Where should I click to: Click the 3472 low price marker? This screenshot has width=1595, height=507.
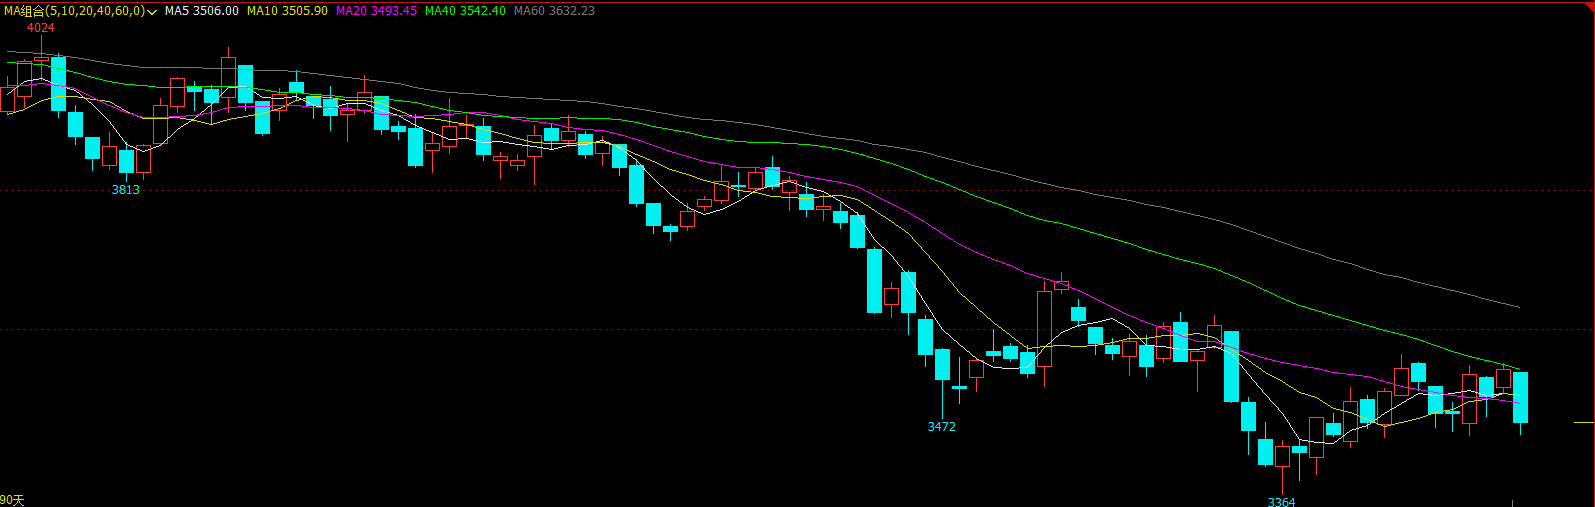pos(942,427)
